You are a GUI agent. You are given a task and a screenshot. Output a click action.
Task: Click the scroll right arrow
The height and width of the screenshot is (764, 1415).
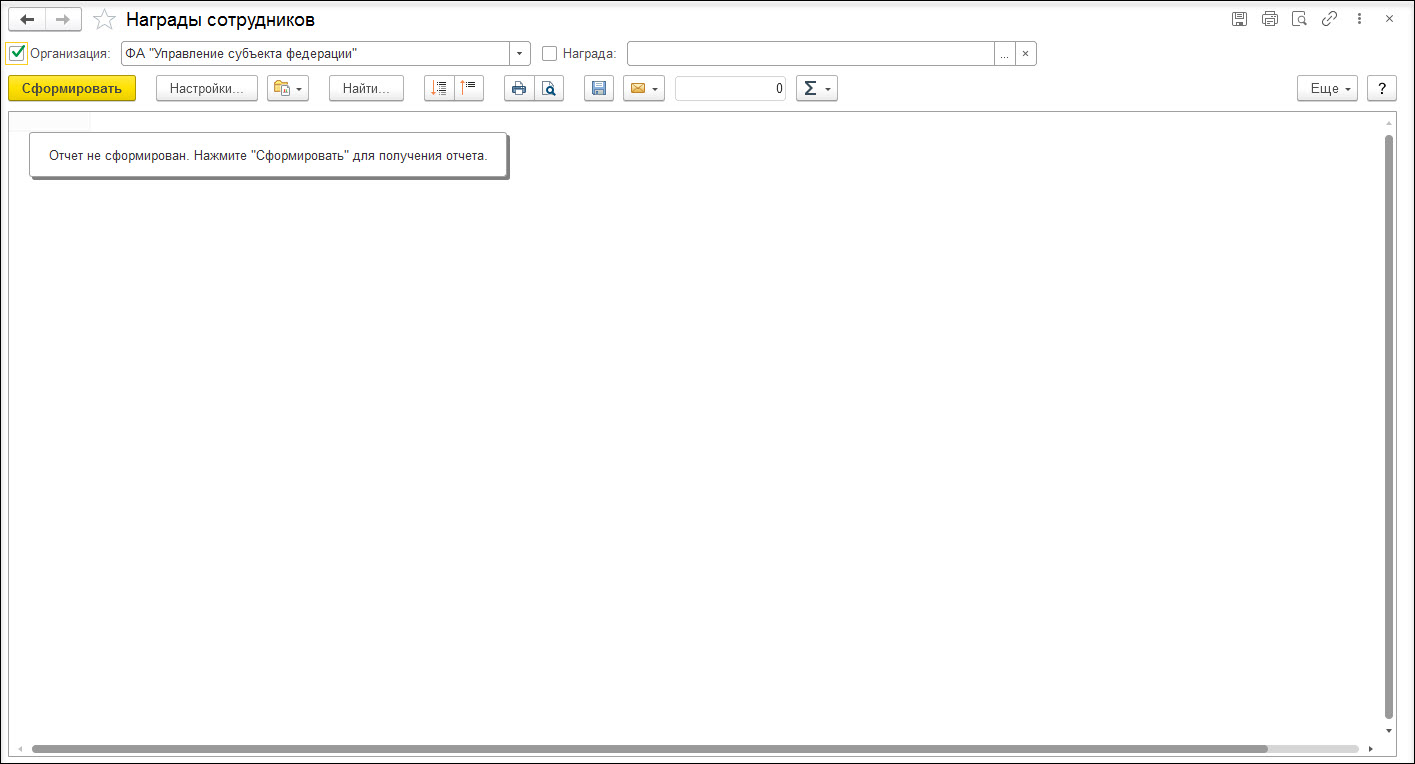[1371, 748]
